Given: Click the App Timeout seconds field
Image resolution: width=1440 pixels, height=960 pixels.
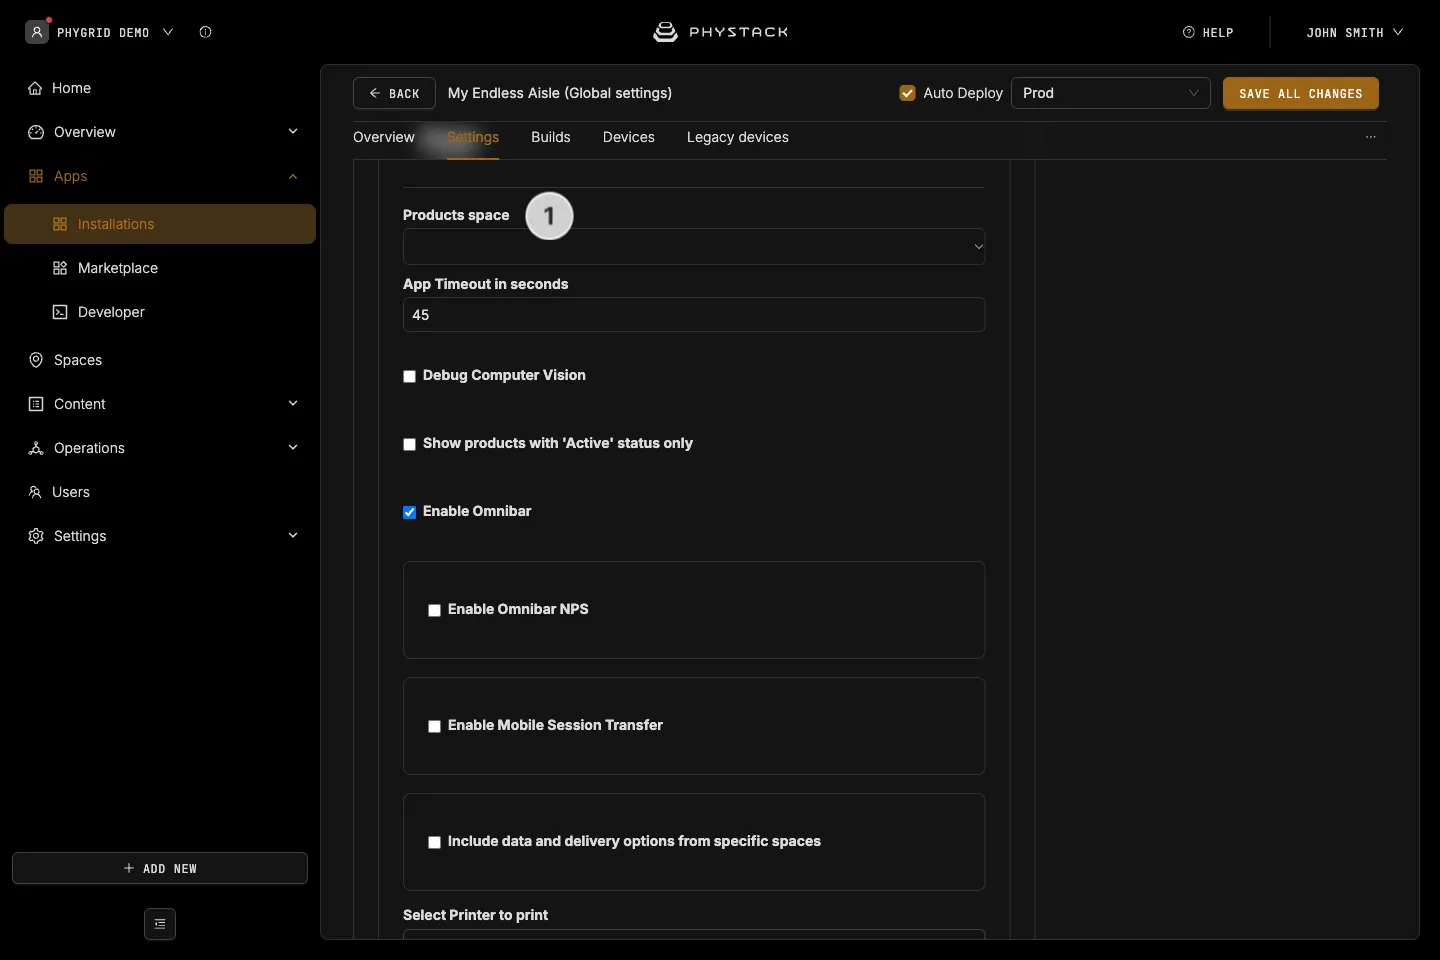Looking at the screenshot, I should coord(694,315).
